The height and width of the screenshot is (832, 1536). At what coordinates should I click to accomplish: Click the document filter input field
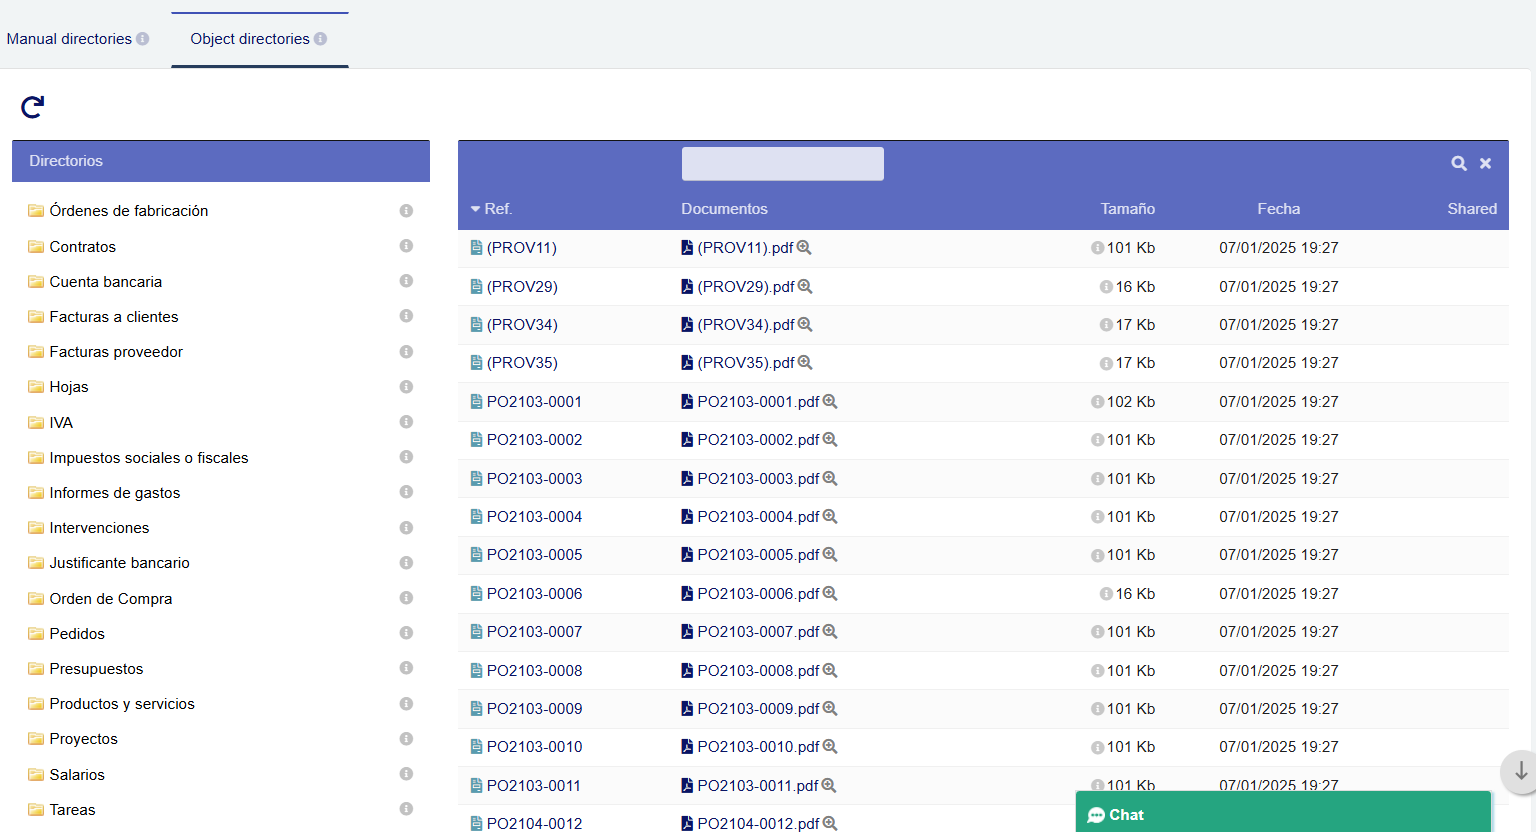point(782,164)
